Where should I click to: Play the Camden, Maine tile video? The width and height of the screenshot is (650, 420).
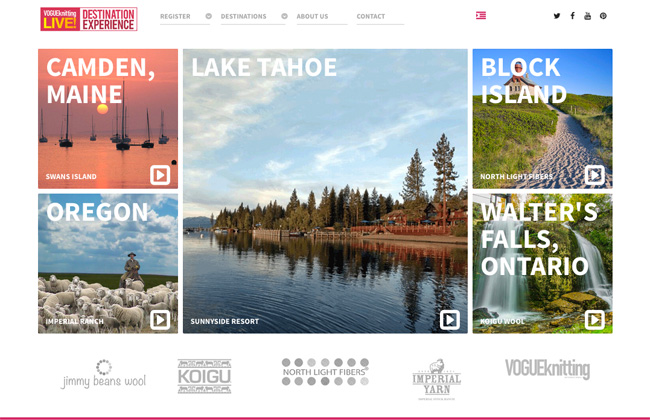click(x=160, y=175)
